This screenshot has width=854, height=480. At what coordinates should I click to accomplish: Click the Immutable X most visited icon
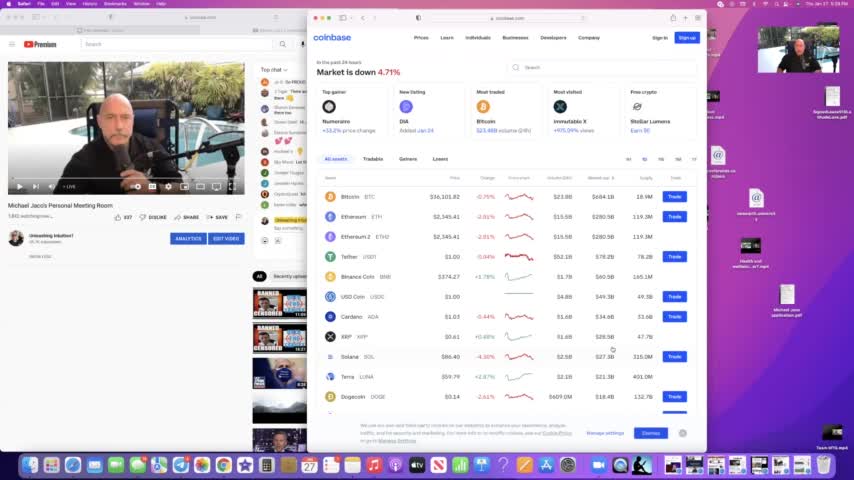tap(560, 107)
